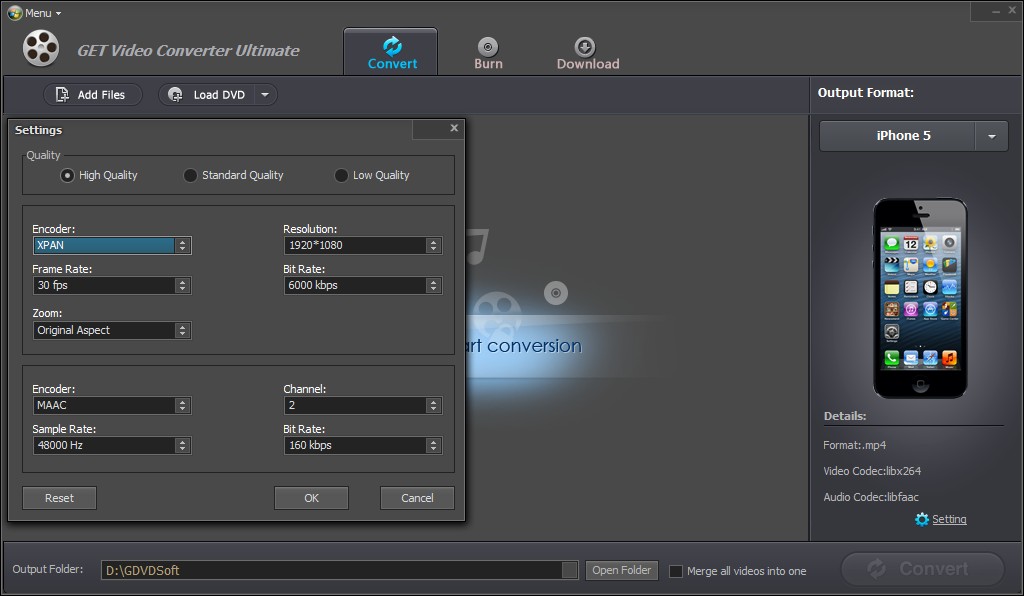Enable Merge all videos into one
This screenshot has width=1024, height=596.
(x=676, y=571)
